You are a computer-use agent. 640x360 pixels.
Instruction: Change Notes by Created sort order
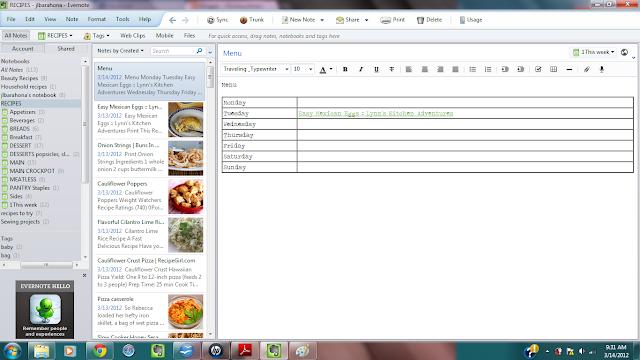(x=120, y=51)
